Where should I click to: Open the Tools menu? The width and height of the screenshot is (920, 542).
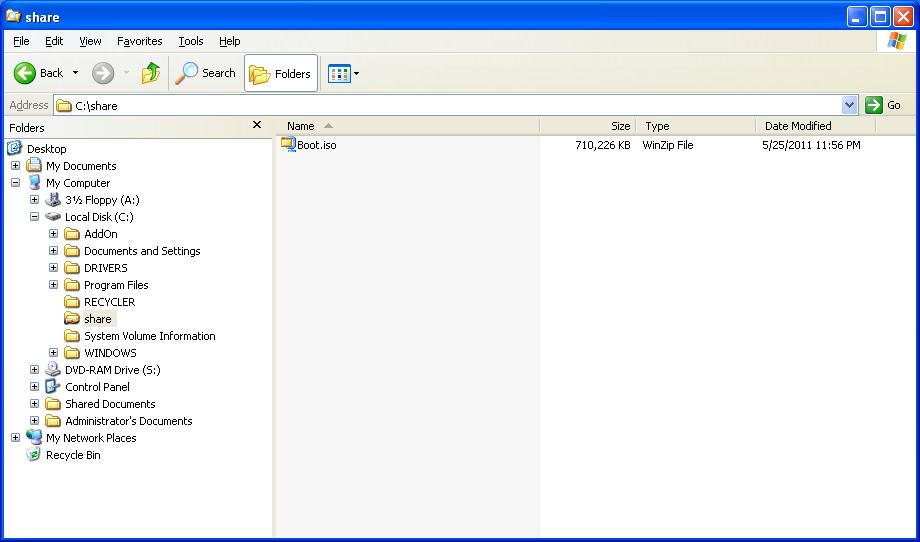(190, 41)
